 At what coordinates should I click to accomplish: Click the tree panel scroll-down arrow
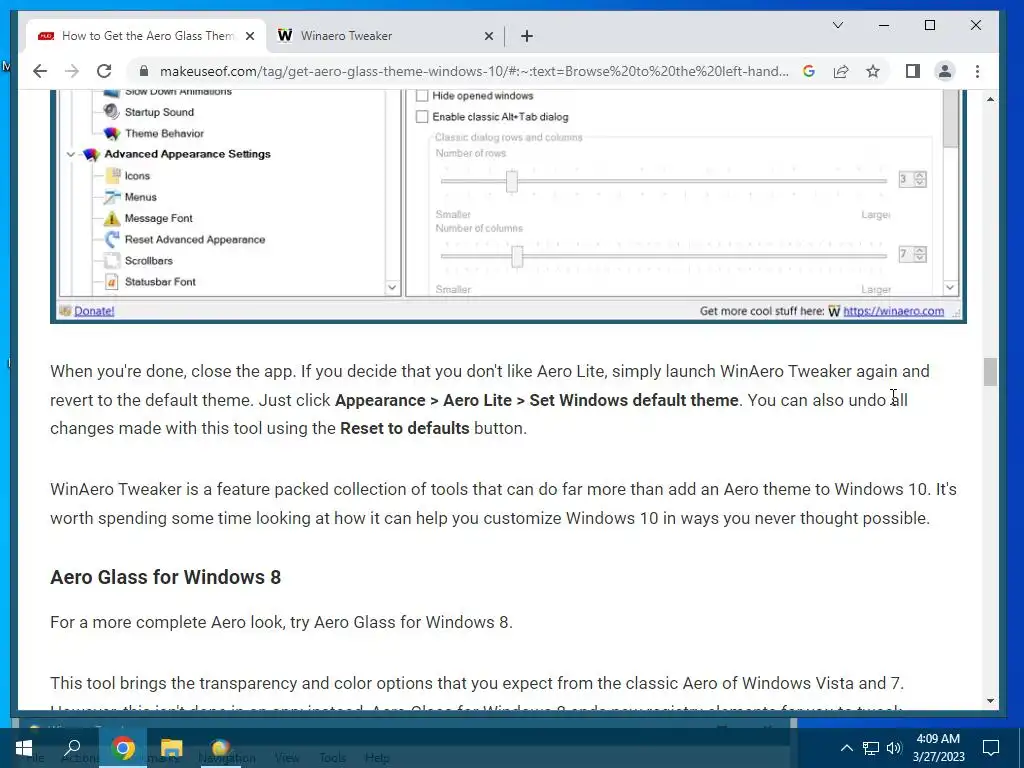392,287
